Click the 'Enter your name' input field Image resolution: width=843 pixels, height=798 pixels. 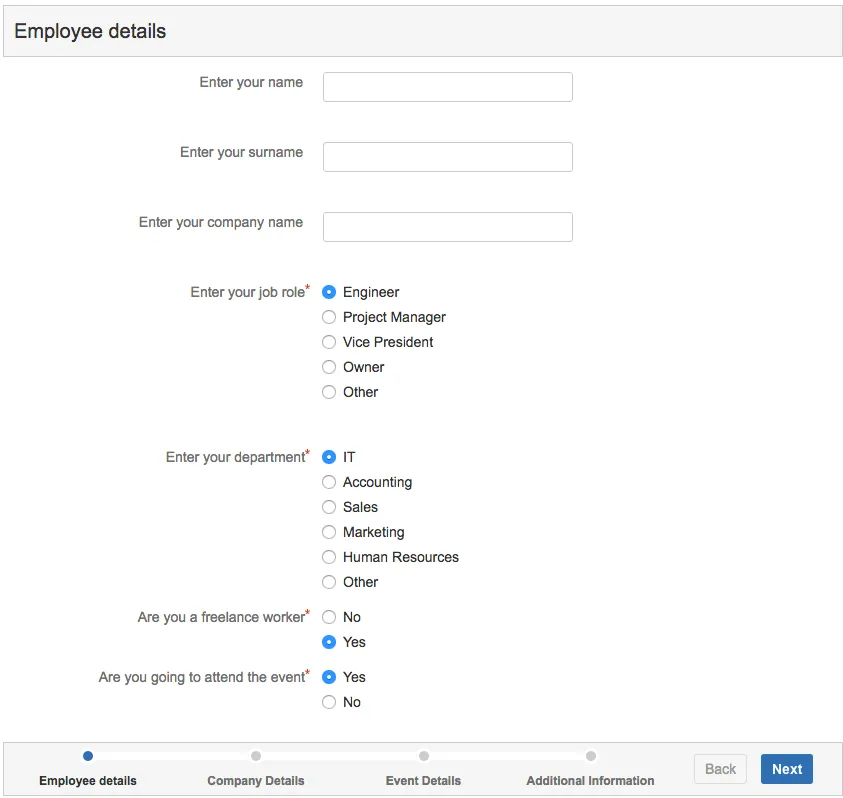(447, 87)
